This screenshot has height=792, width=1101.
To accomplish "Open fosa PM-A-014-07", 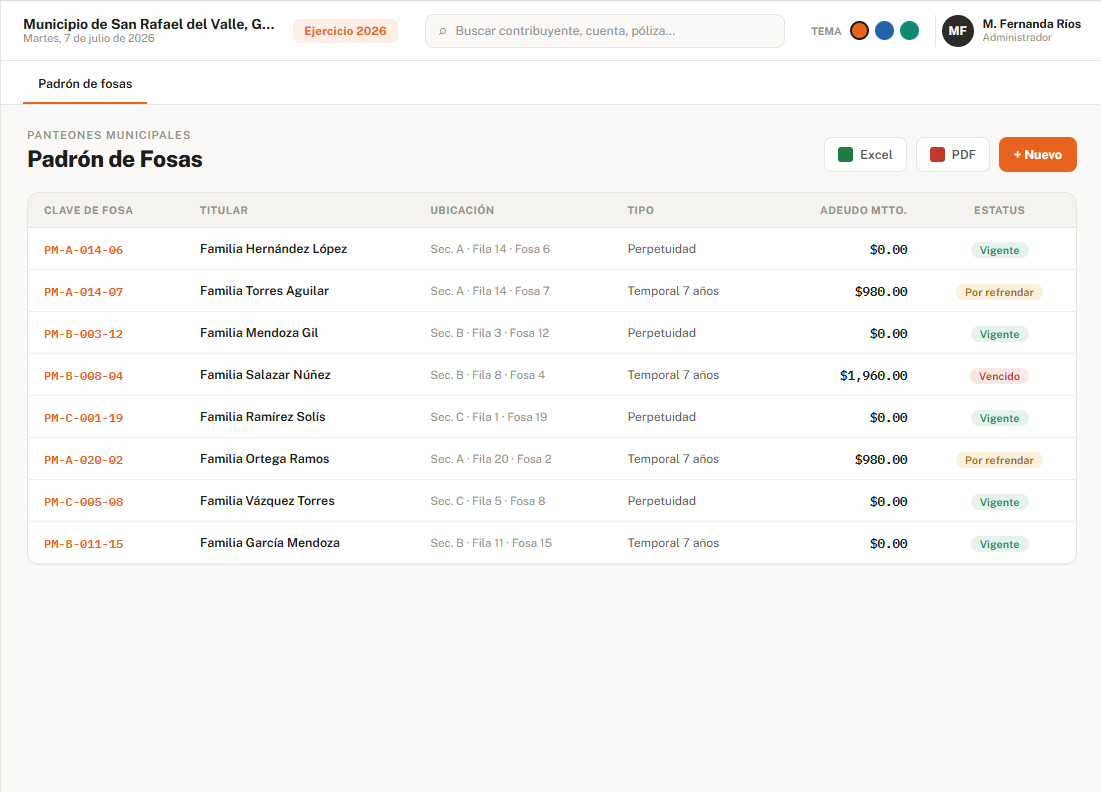I will [84, 292].
